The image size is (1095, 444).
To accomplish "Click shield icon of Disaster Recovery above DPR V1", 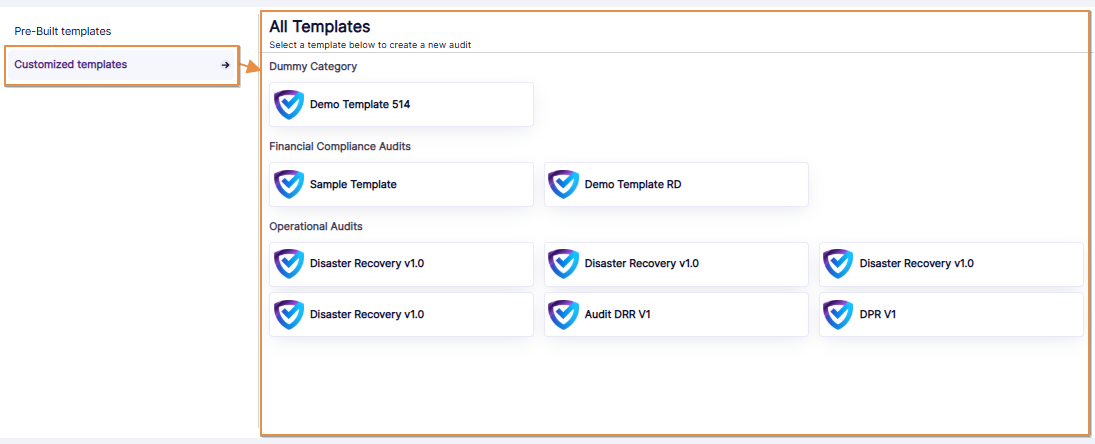I will pos(838,264).
